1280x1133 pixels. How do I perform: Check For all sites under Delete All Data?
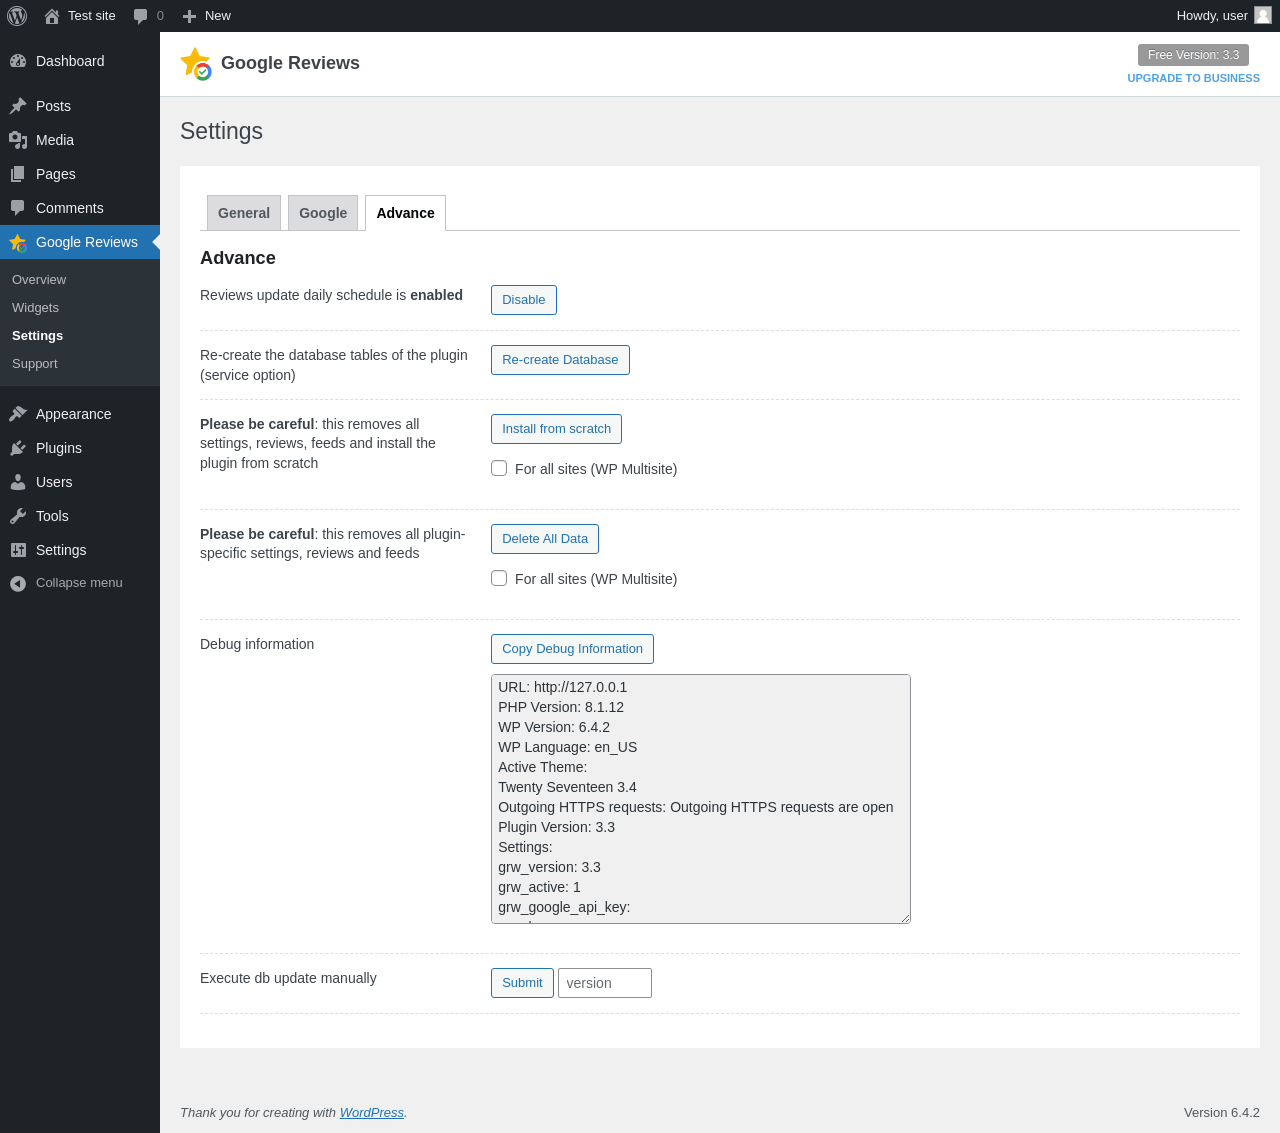click(499, 578)
